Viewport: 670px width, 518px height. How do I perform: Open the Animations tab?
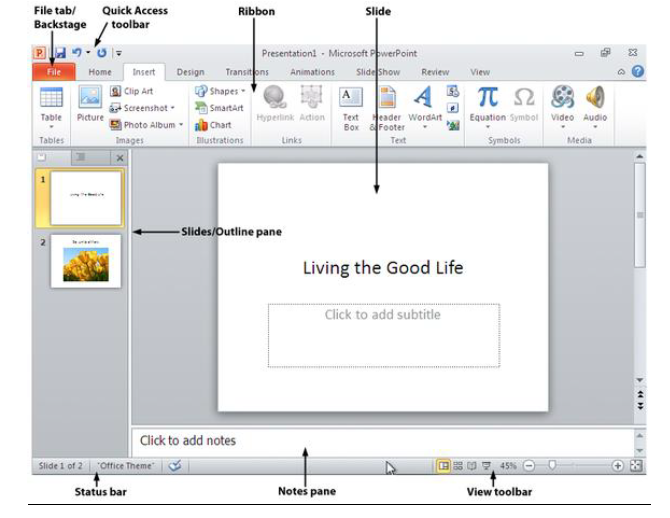312,72
